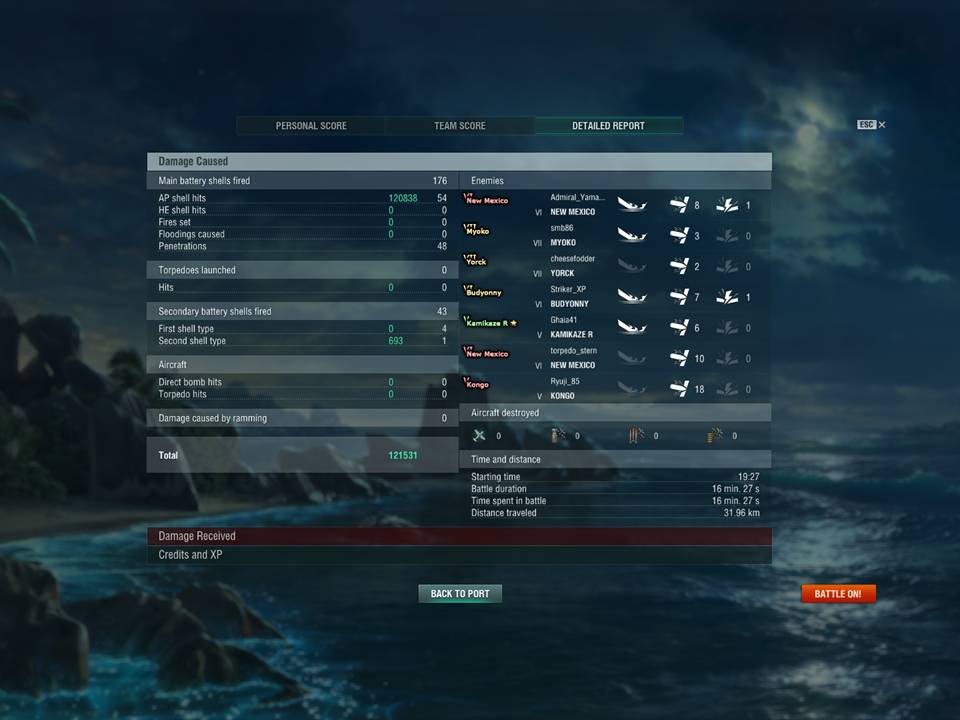Click the shell hits icon for Myoko
The image size is (960, 720).
[679, 235]
